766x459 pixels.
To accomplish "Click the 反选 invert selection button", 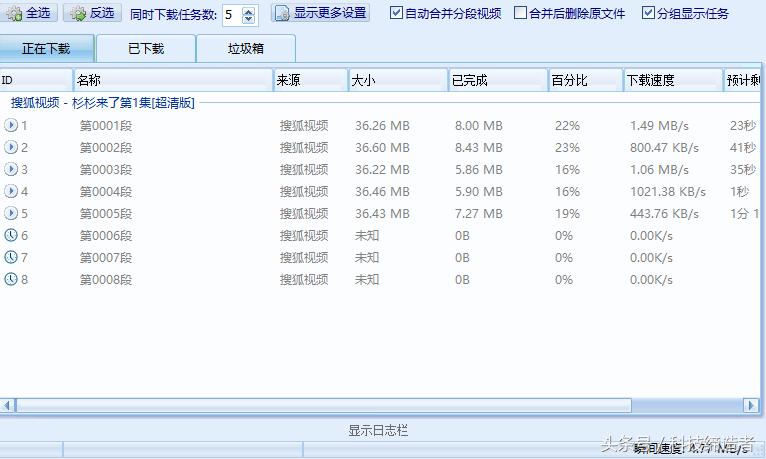I will tap(93, 13).
